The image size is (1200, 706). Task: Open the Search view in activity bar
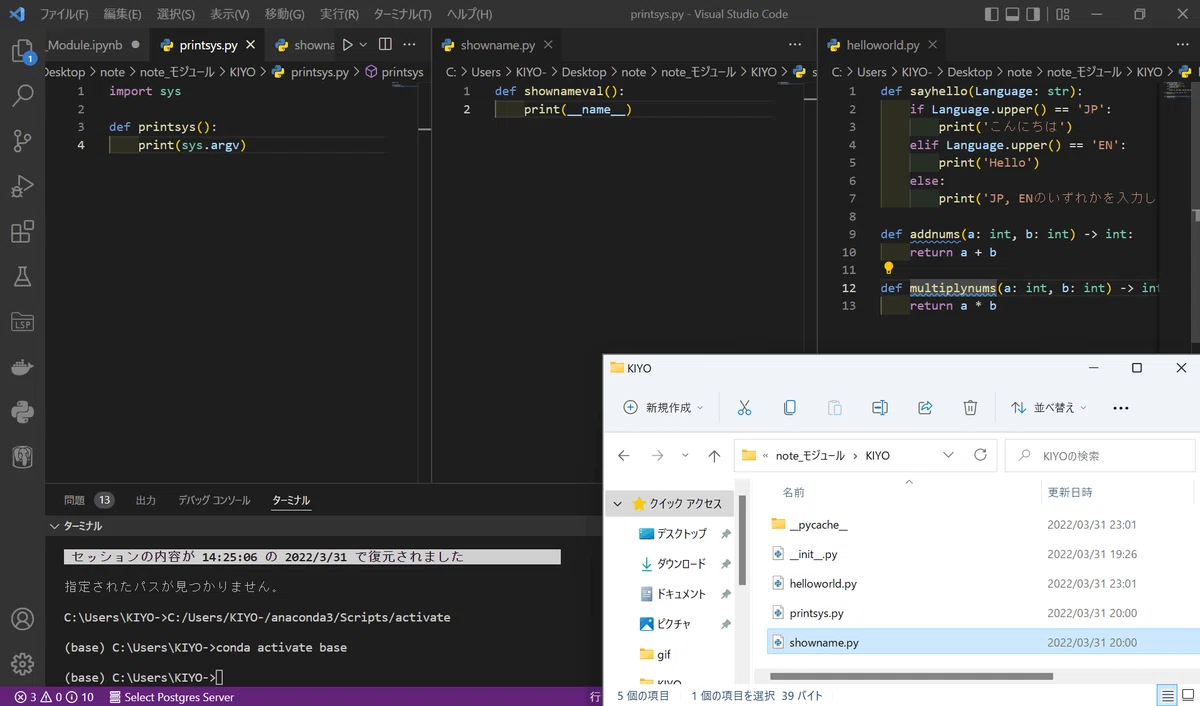click(22, 96)
